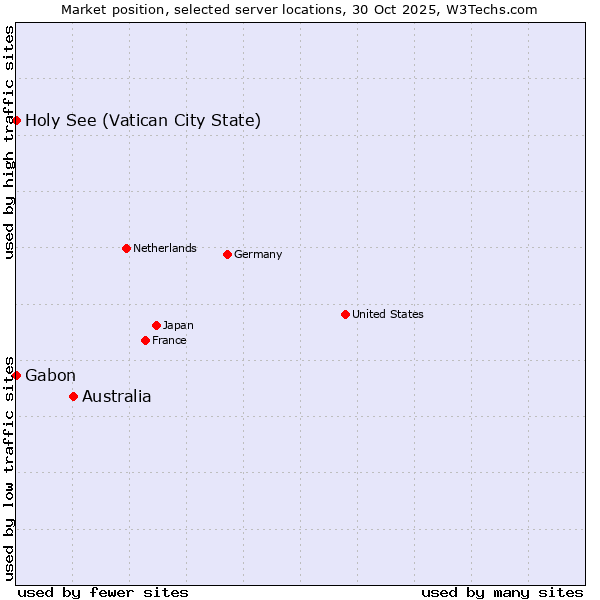Click the Japan text label
The image size is (600, 600).
(178, 325)
